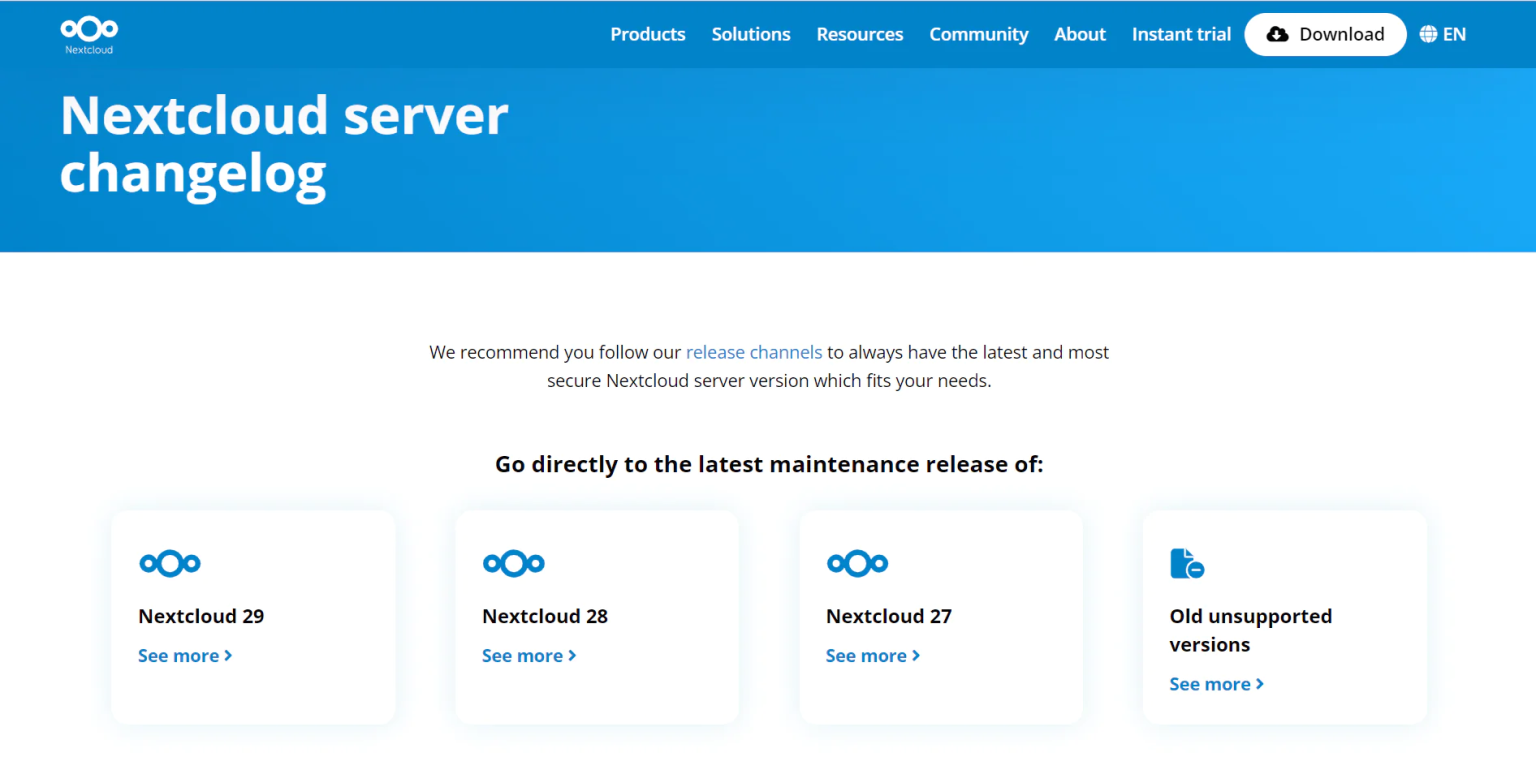Select the Community menu item
Screen dimensions: 1536x757
tap(978, 33)
